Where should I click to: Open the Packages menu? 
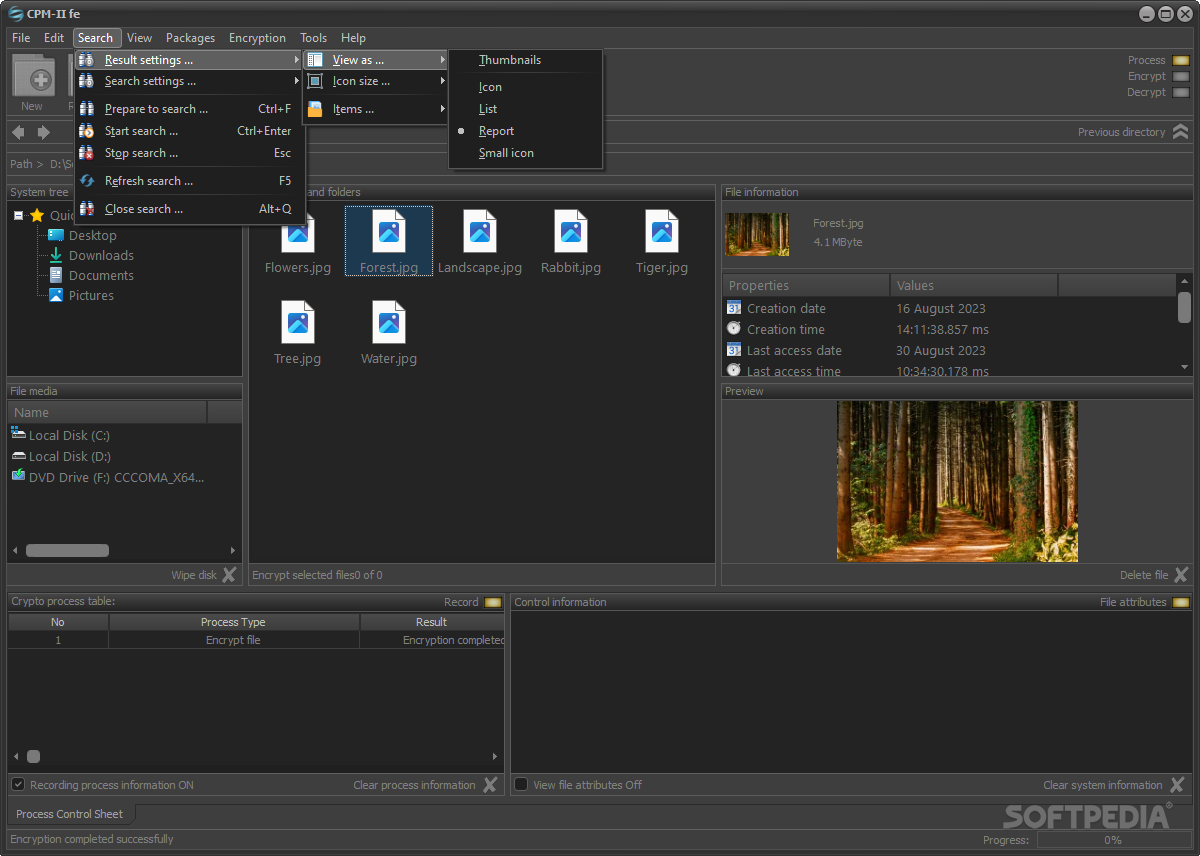190,38
